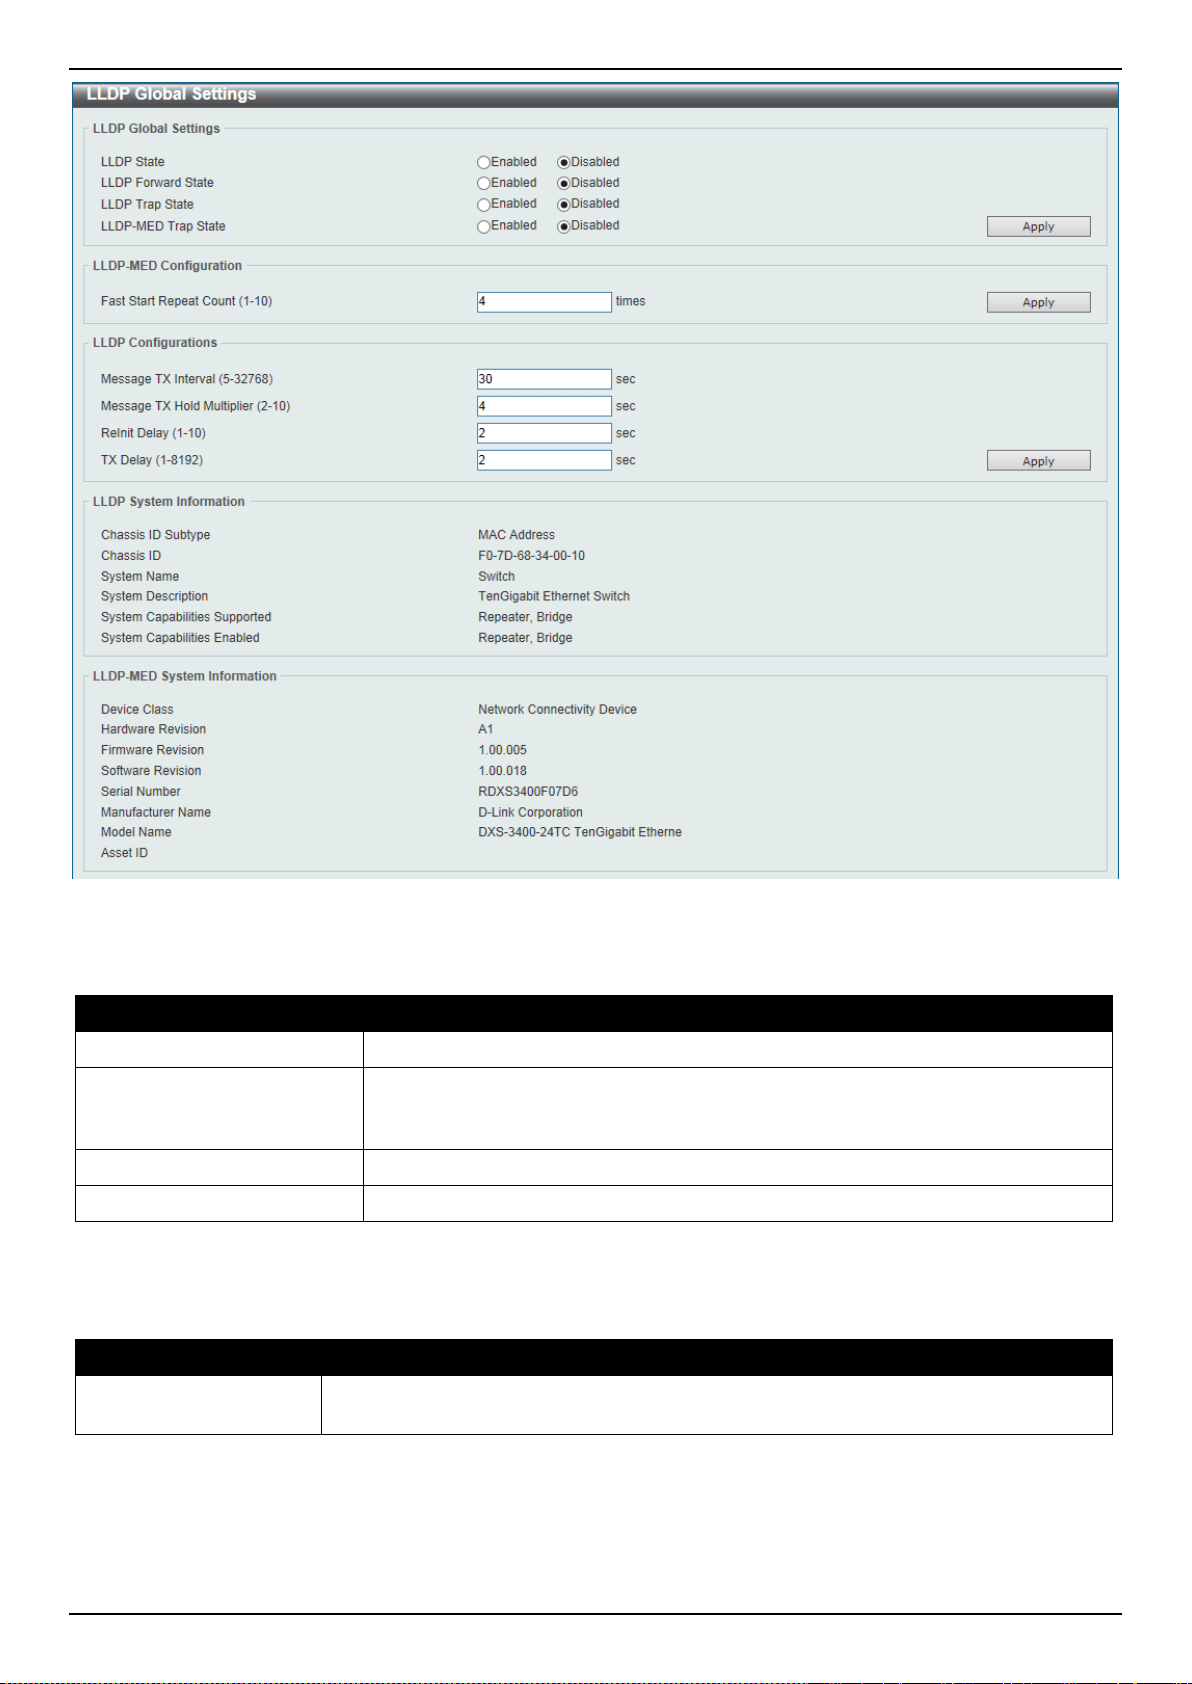Focus the Message TX Interval field
This screenshot has width=1192, height=1684.
[544, 379]
